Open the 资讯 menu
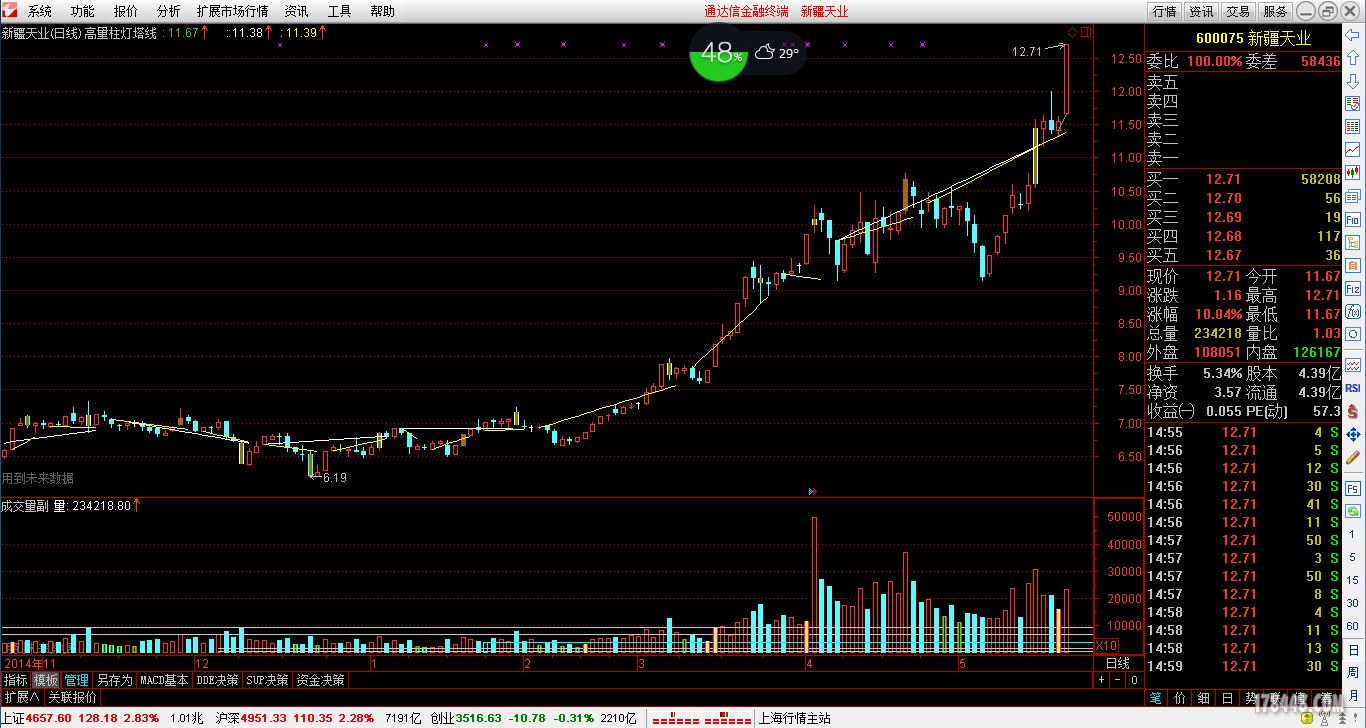Screen dimensions: 1366x728 coord(296,11)
